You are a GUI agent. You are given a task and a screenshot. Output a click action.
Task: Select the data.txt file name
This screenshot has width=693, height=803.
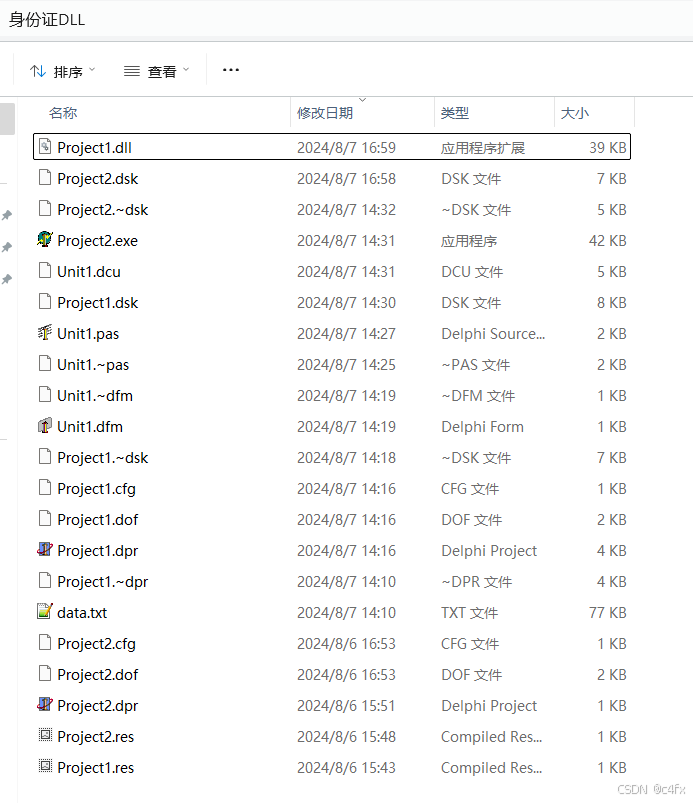(82, 612)
